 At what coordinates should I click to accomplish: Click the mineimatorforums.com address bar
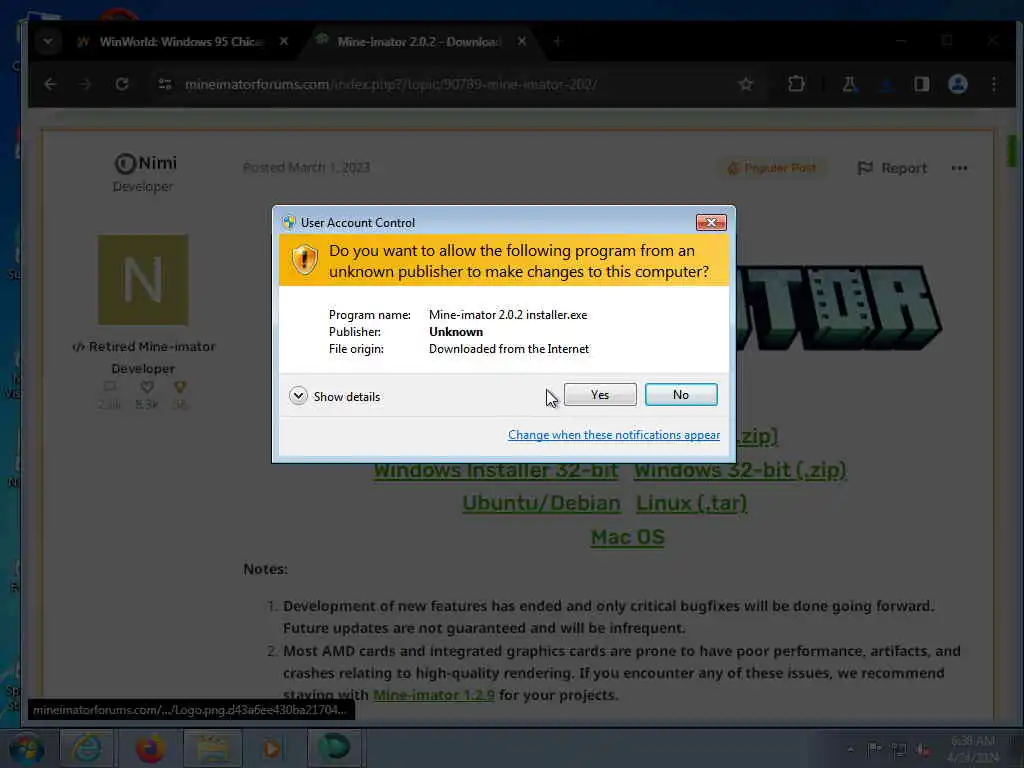pos(391,84)
